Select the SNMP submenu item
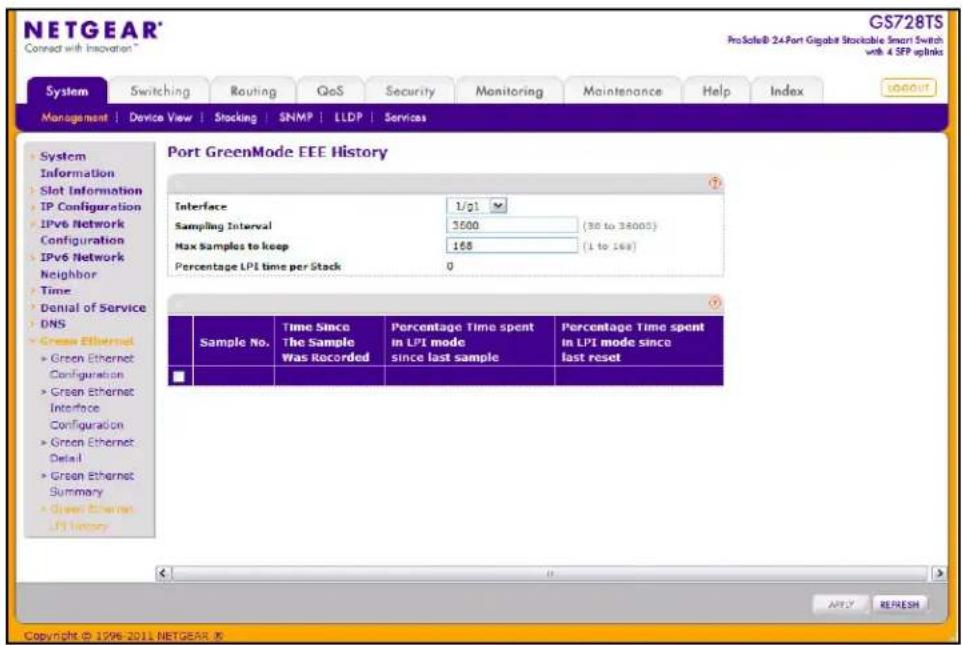This screenshot has width=962, height=645. (x=296, y=117)
